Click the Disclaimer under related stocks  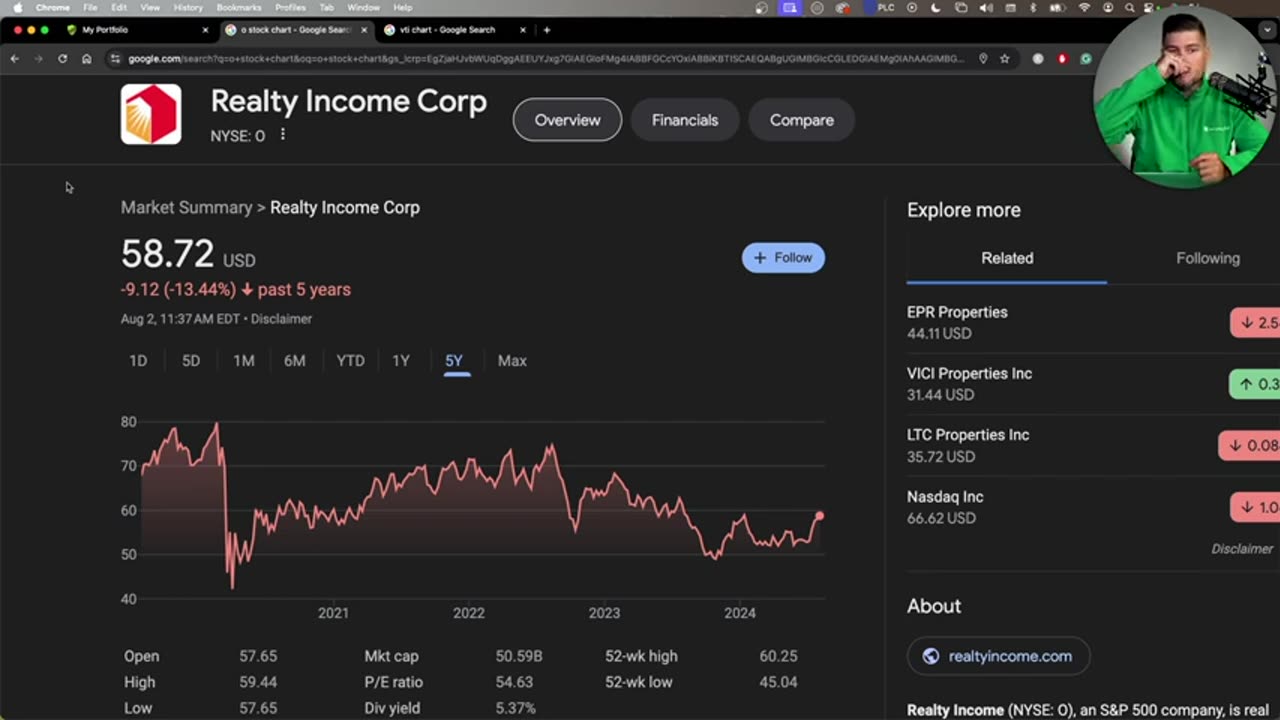1242,549
